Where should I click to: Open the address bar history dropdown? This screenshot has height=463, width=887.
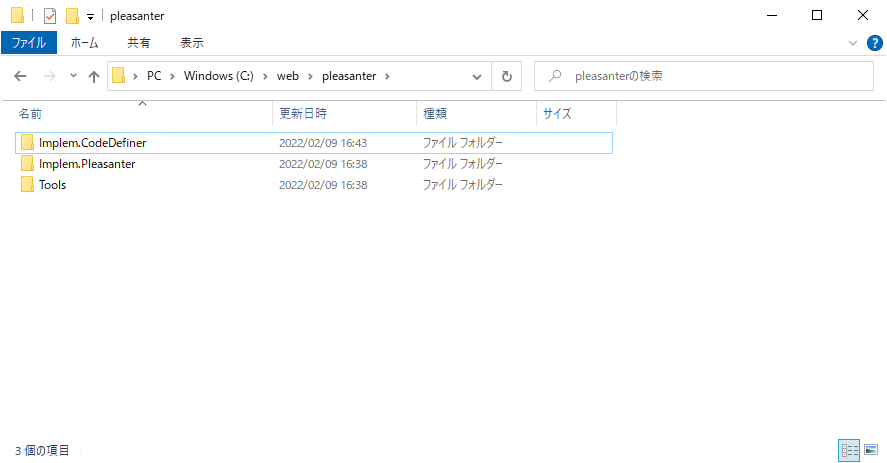point(477,76)
